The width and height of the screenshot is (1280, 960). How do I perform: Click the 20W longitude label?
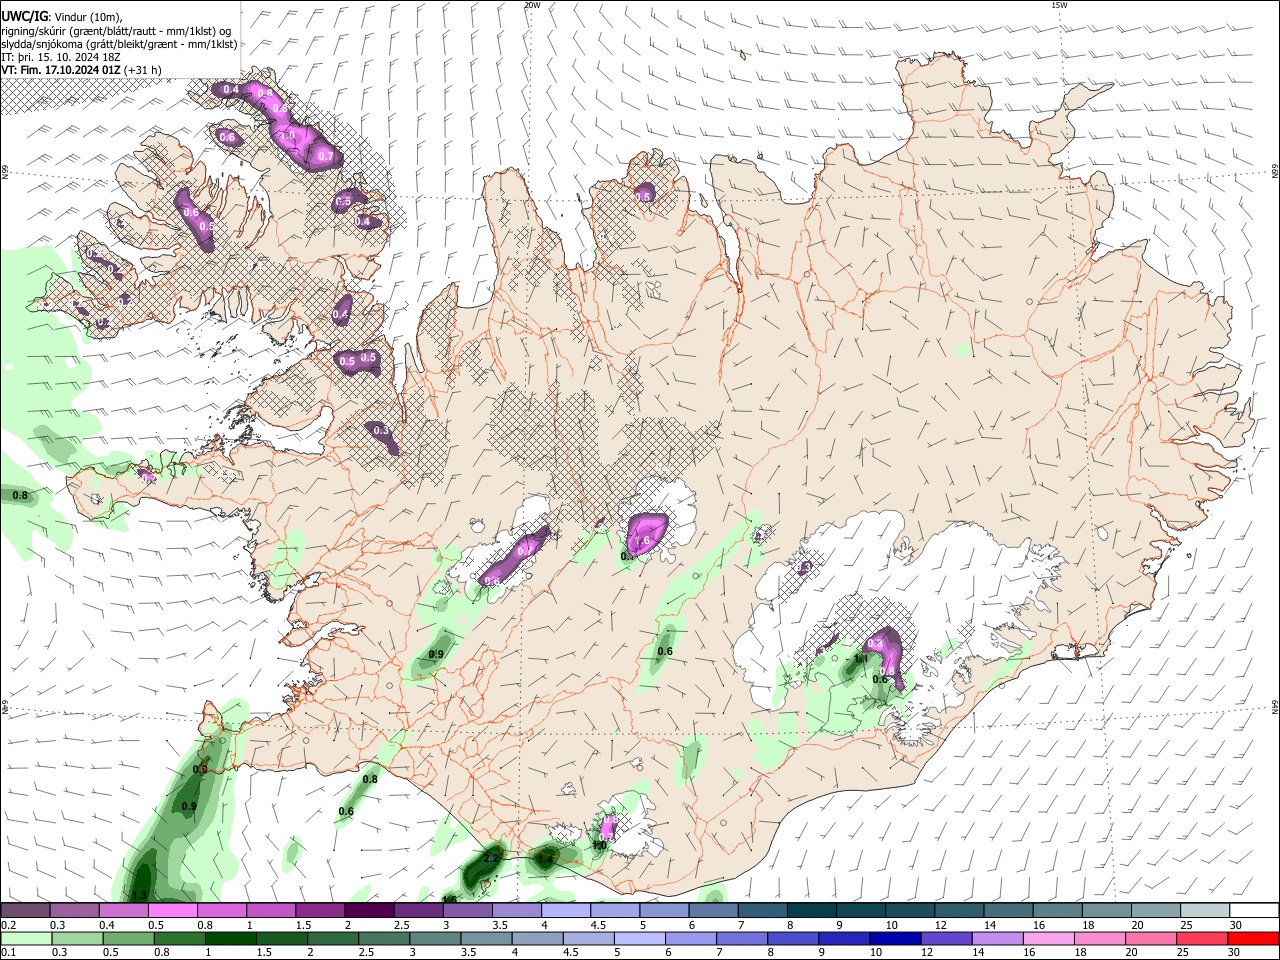(532, 5)
